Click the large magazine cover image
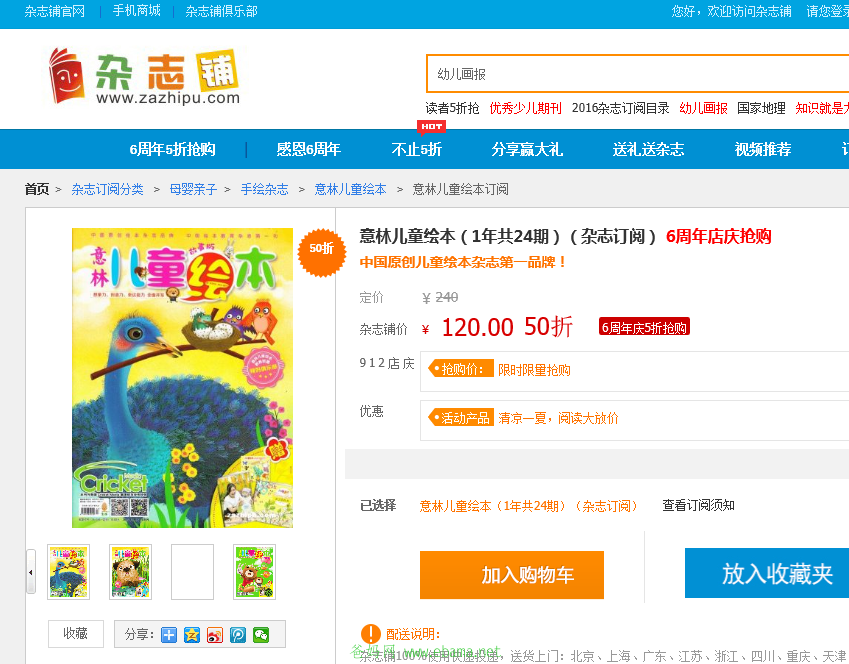 pyautogui.click(x=182, y=377)
